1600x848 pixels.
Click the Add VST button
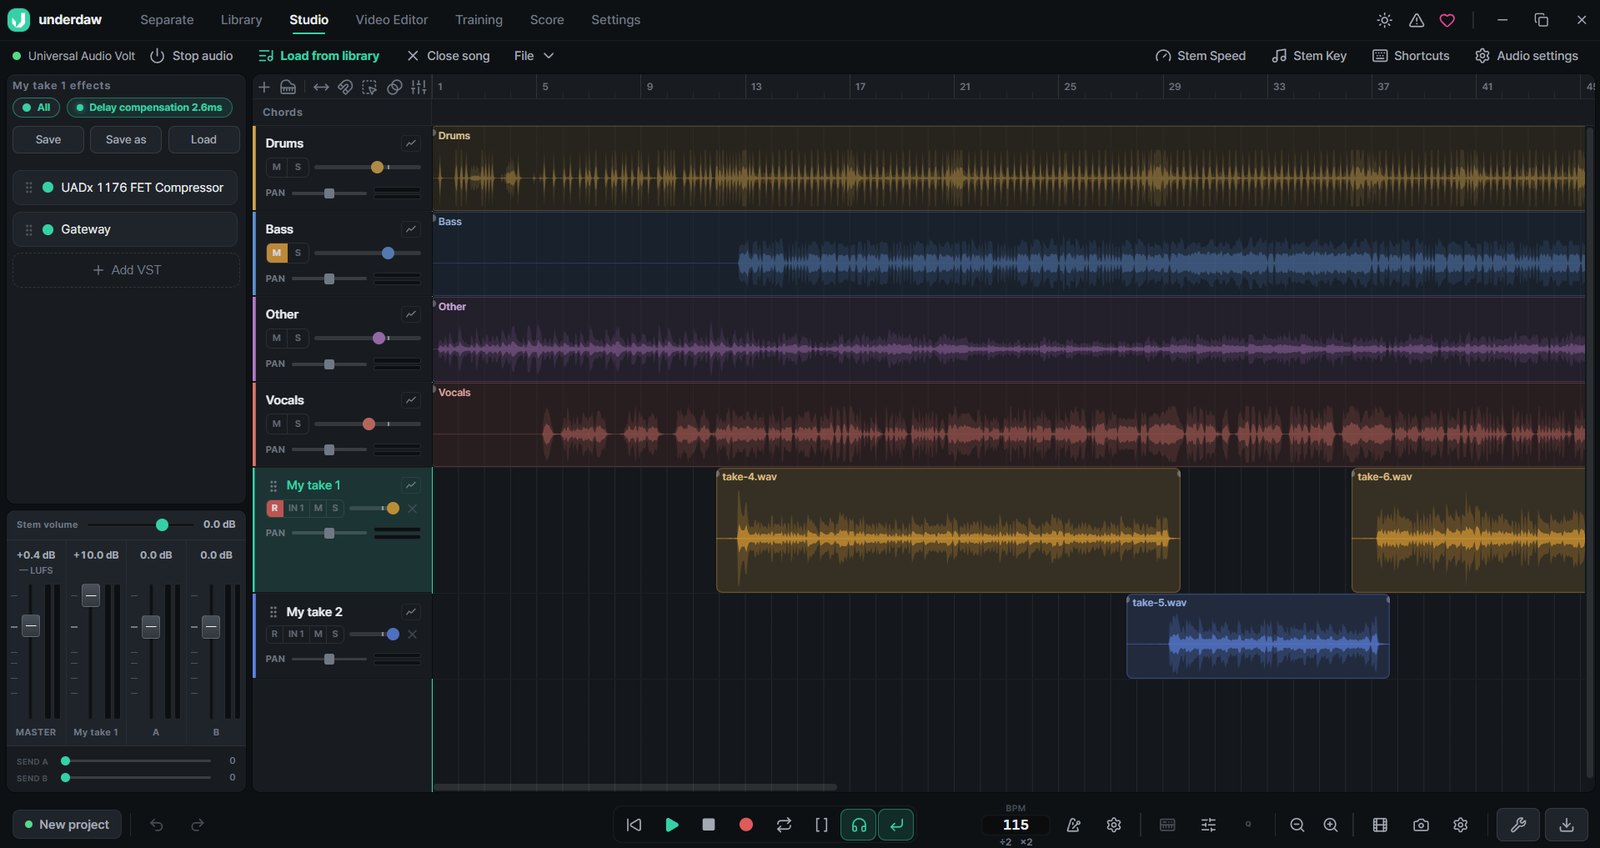tap(126, 270)
